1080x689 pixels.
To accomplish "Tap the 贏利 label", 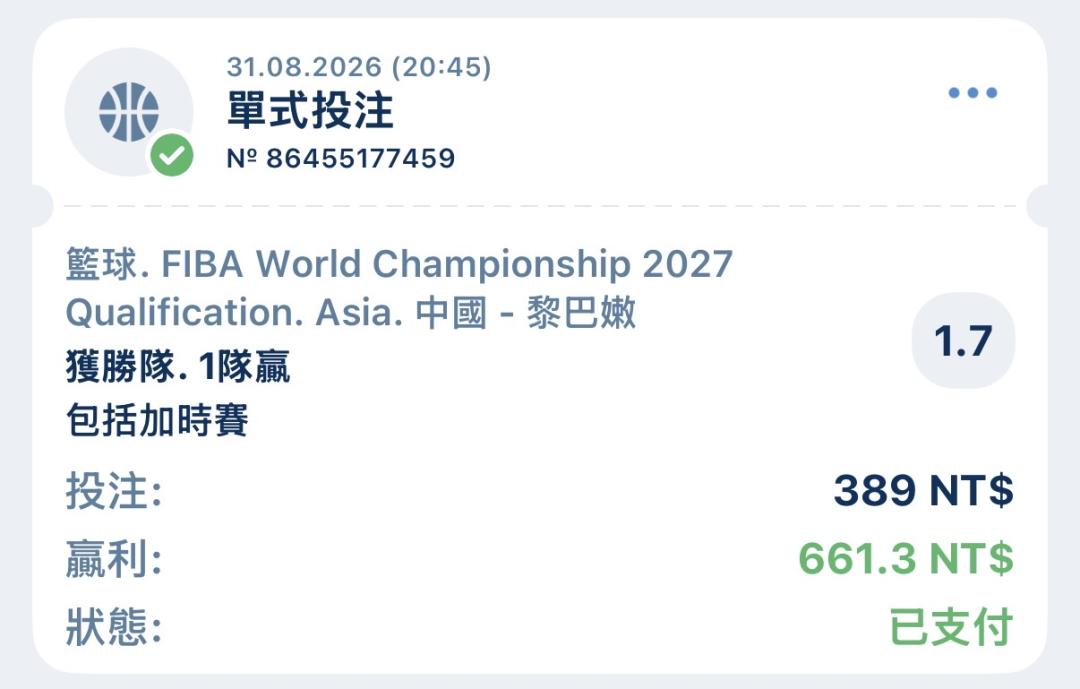I will click(114, 559).
